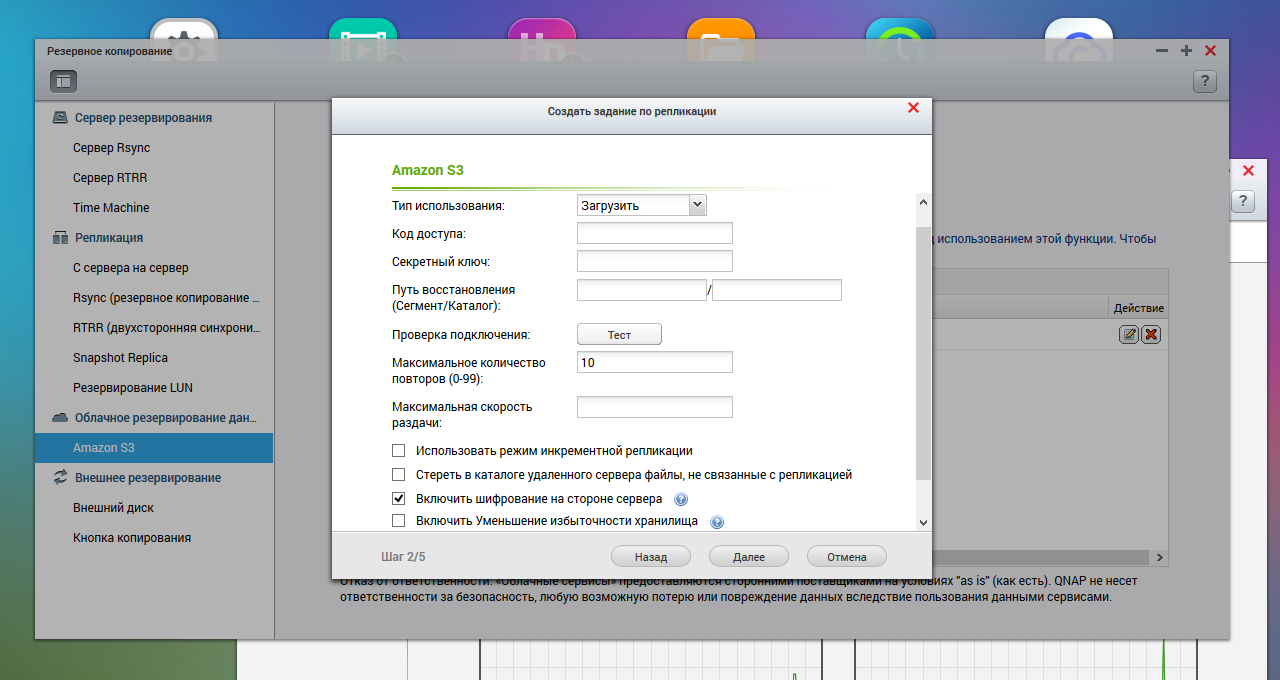Click the Секретный ключ input field
The image size is (1280, 680).
[655, 261]
